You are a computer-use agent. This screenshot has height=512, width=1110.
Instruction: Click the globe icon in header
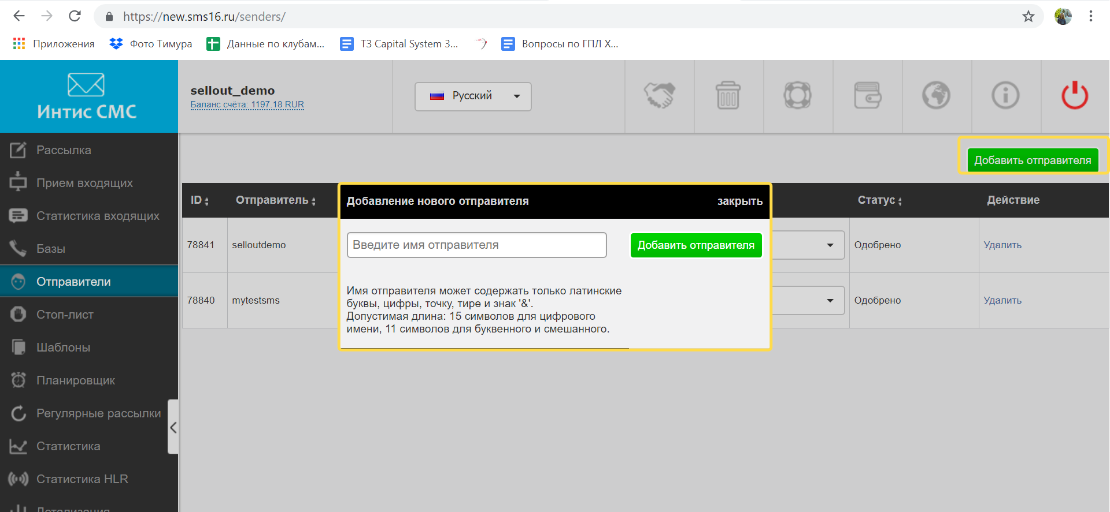[x=936, y=96]
